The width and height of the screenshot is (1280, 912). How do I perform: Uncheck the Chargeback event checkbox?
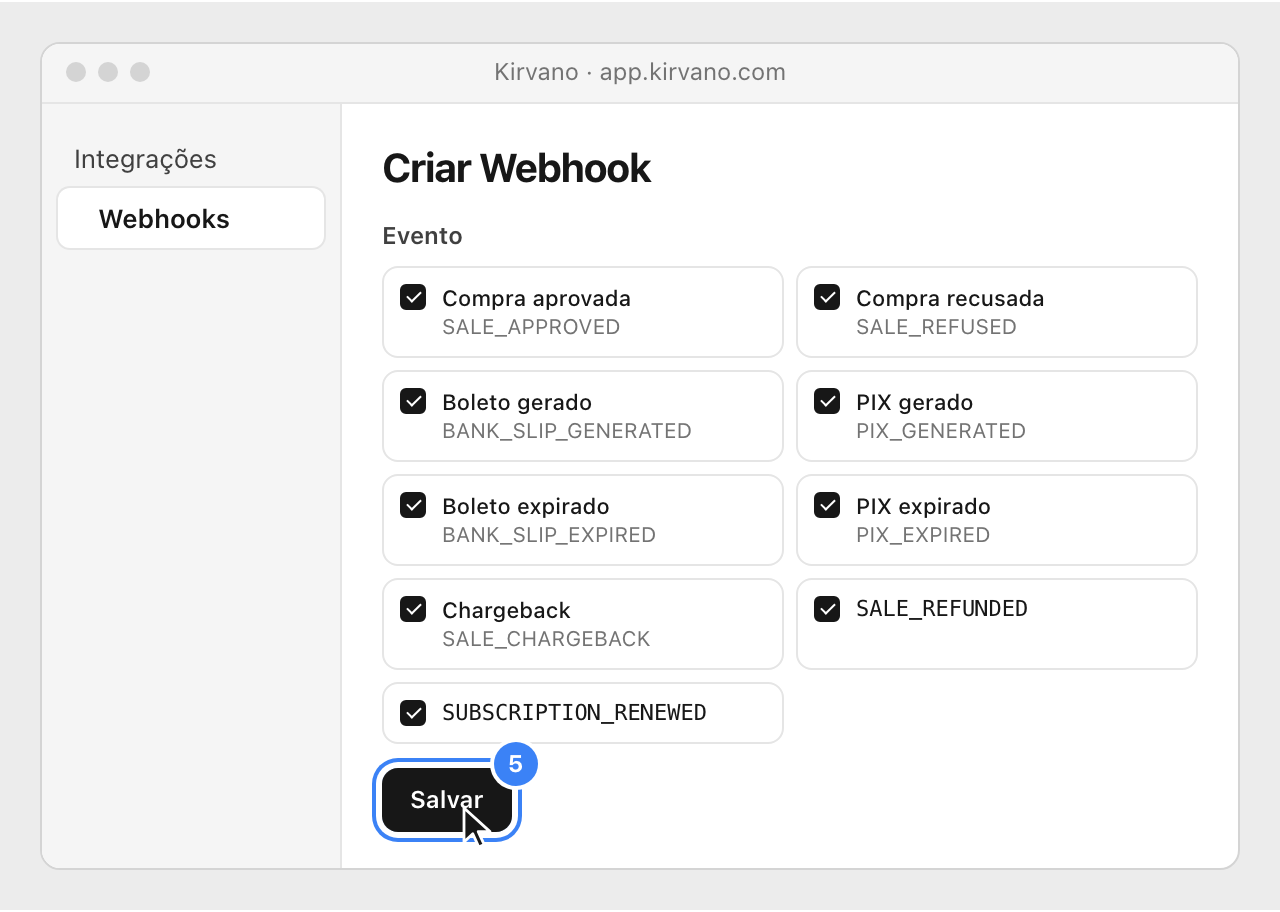tap(413, 609)
